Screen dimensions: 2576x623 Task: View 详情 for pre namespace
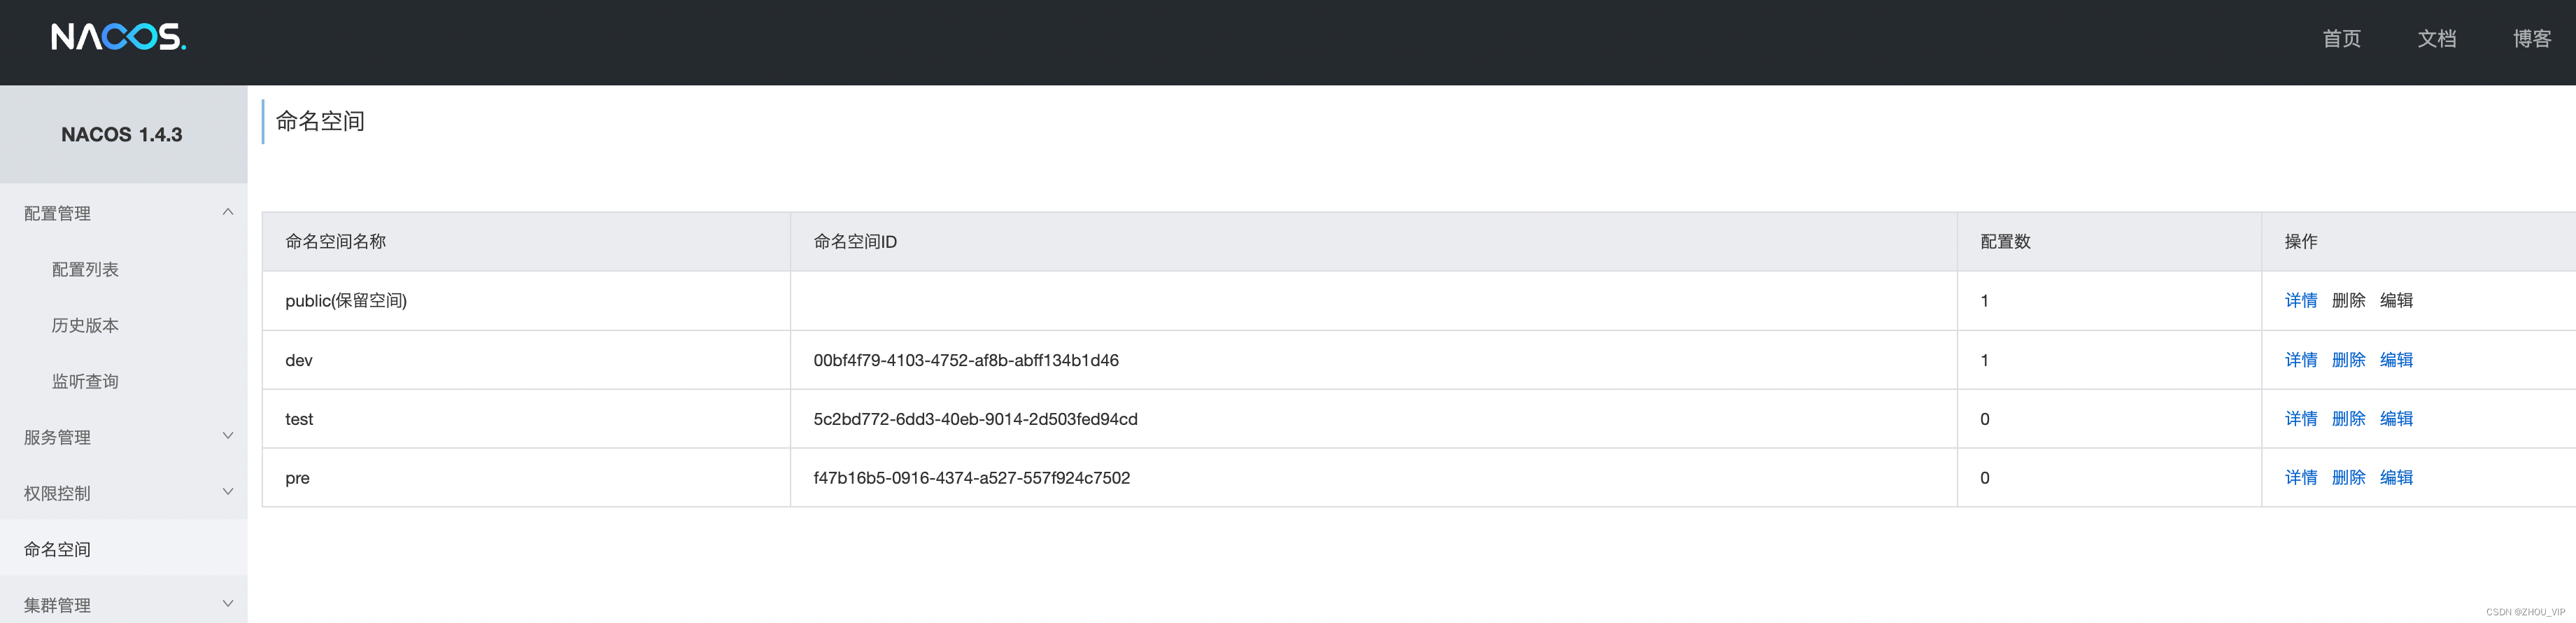[x=2301, y=477]
